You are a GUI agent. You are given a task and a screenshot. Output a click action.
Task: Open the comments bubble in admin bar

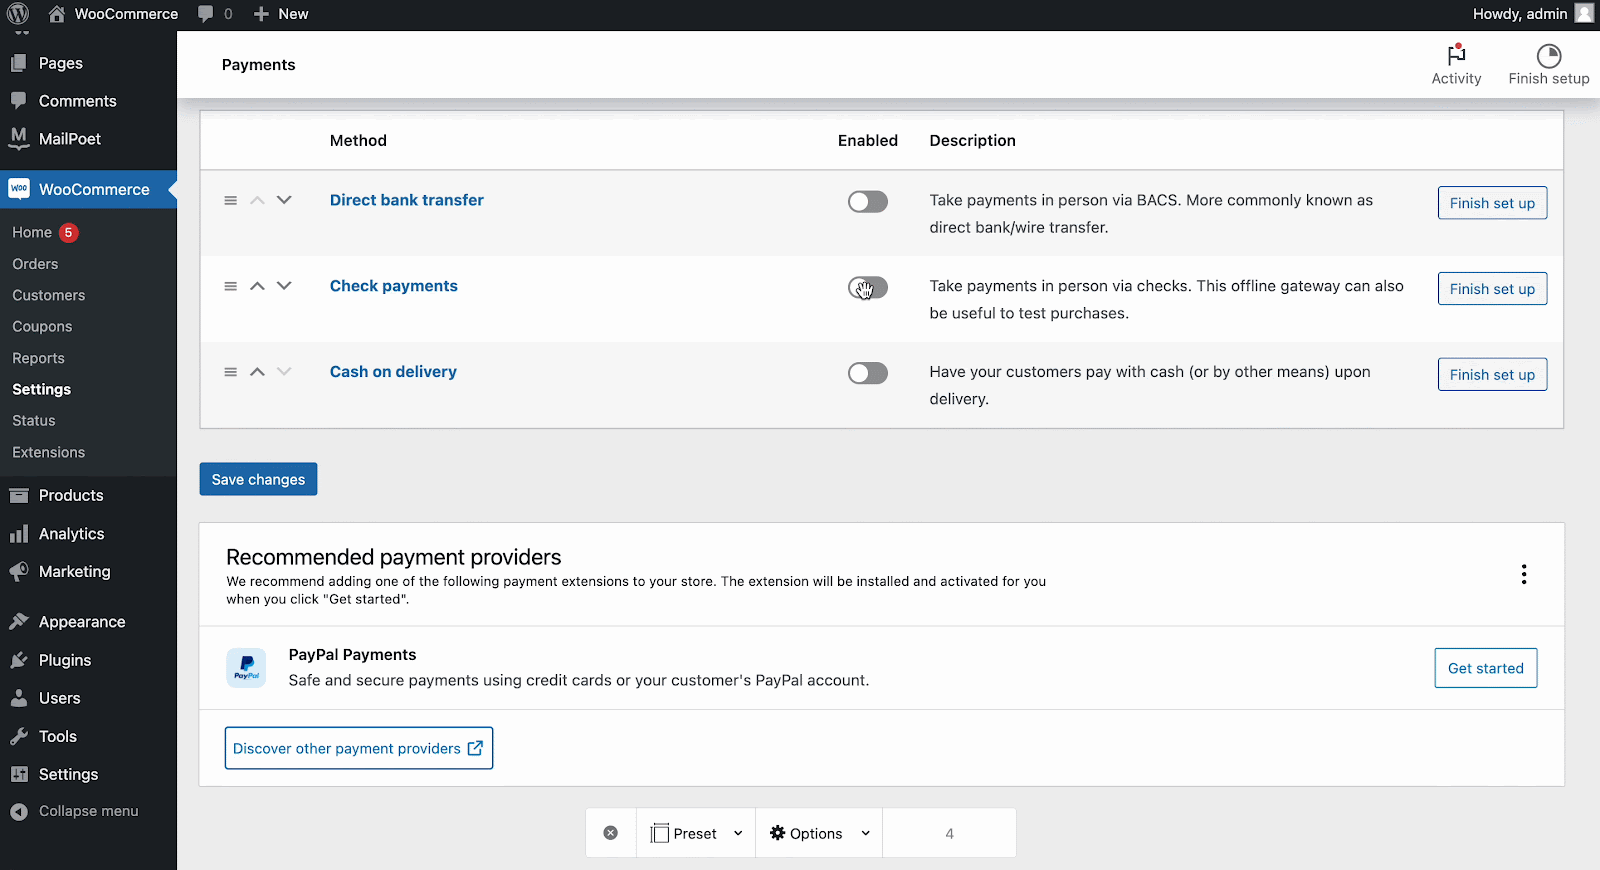pyautogui.click(x=206, y=14)
